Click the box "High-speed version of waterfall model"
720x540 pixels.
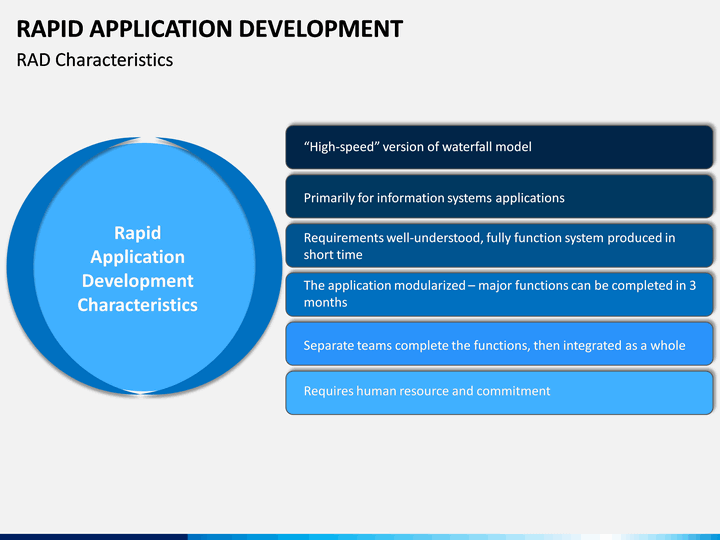click(499, 147)
